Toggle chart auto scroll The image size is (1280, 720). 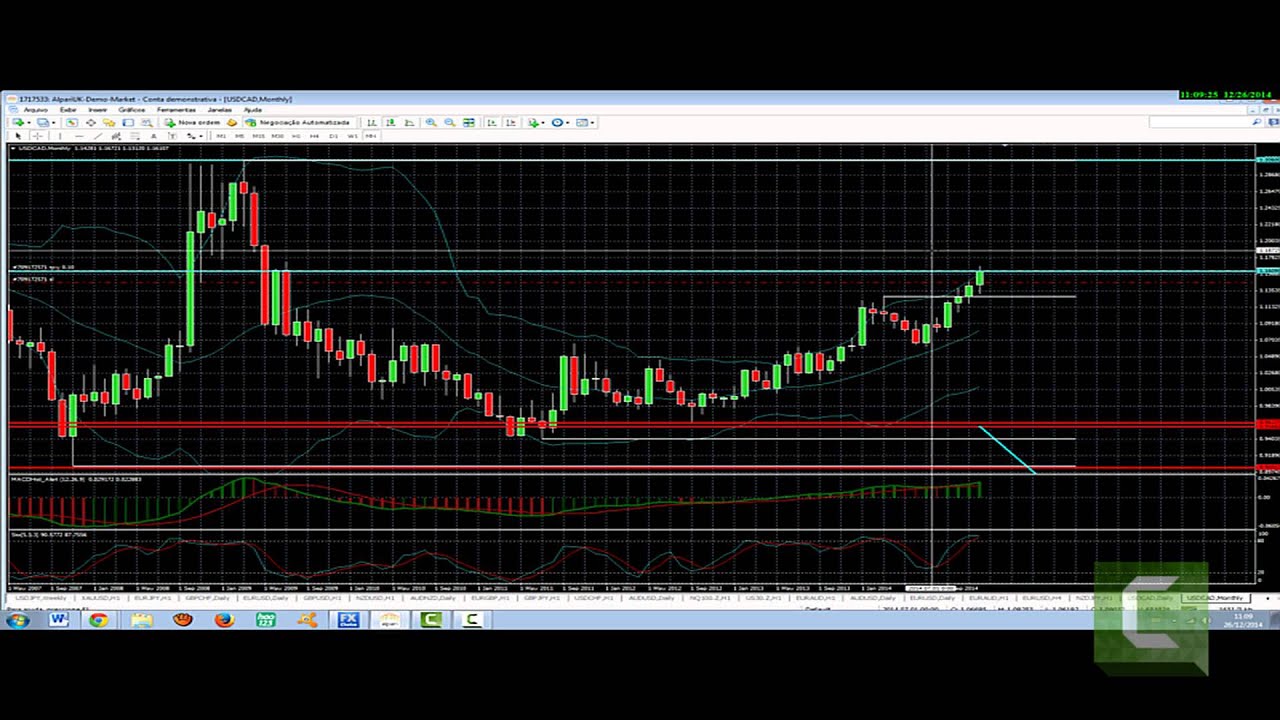pyautogui.click(x=491, y=122)
